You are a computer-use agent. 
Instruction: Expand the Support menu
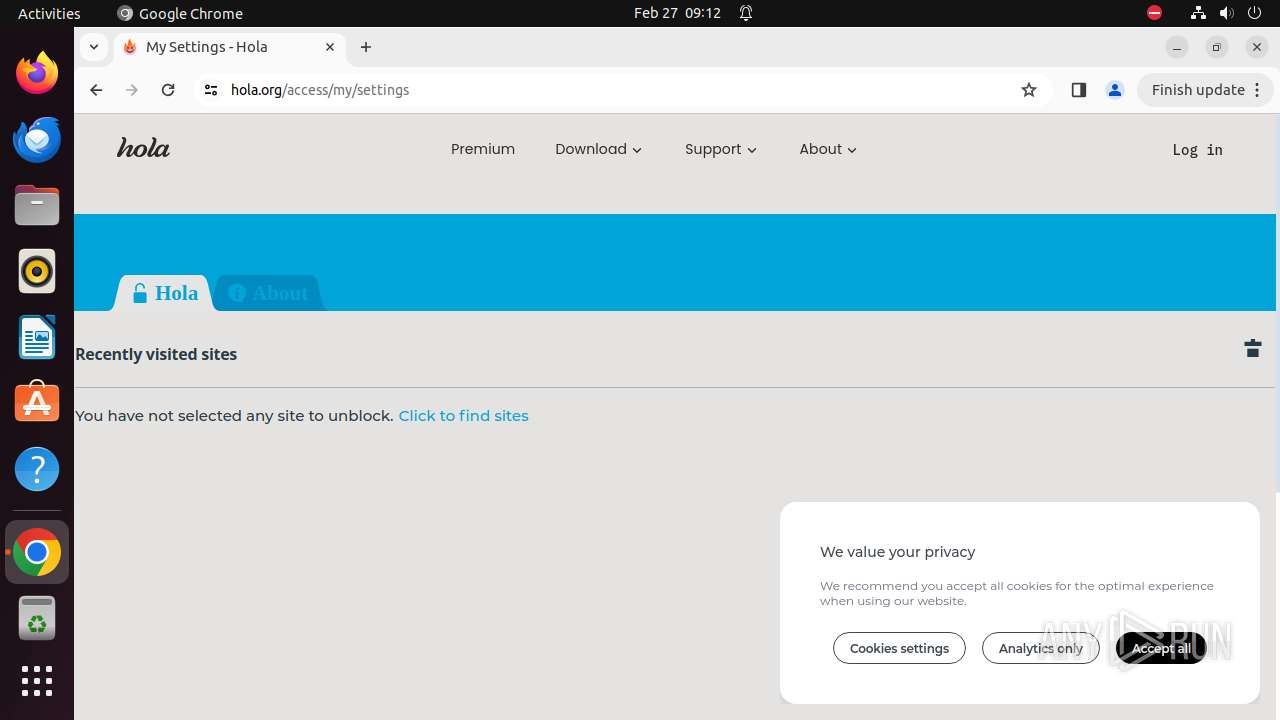pyautogui.click(x=720, y=149)
